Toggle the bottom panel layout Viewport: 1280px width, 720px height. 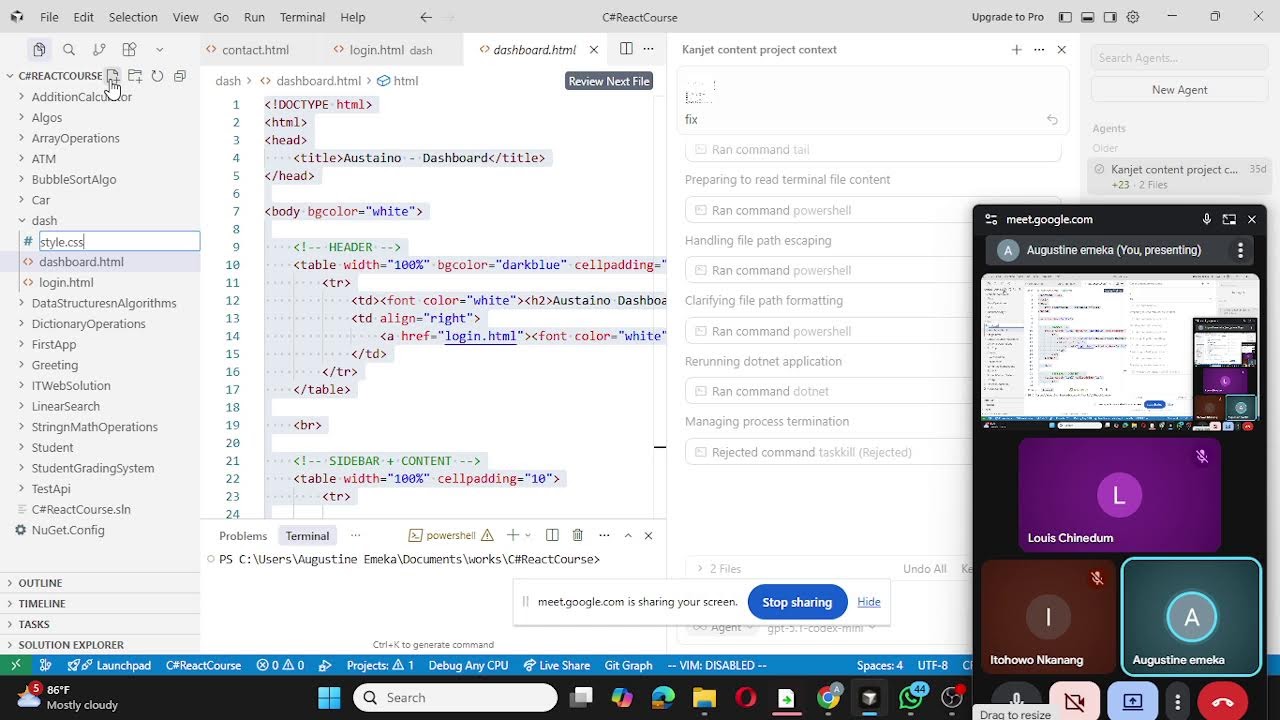point(1087,17)
